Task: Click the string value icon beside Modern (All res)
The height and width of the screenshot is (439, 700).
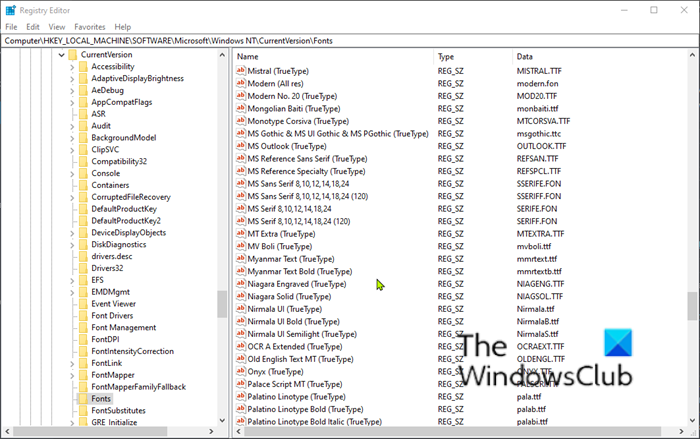Action: click(241, 83)
